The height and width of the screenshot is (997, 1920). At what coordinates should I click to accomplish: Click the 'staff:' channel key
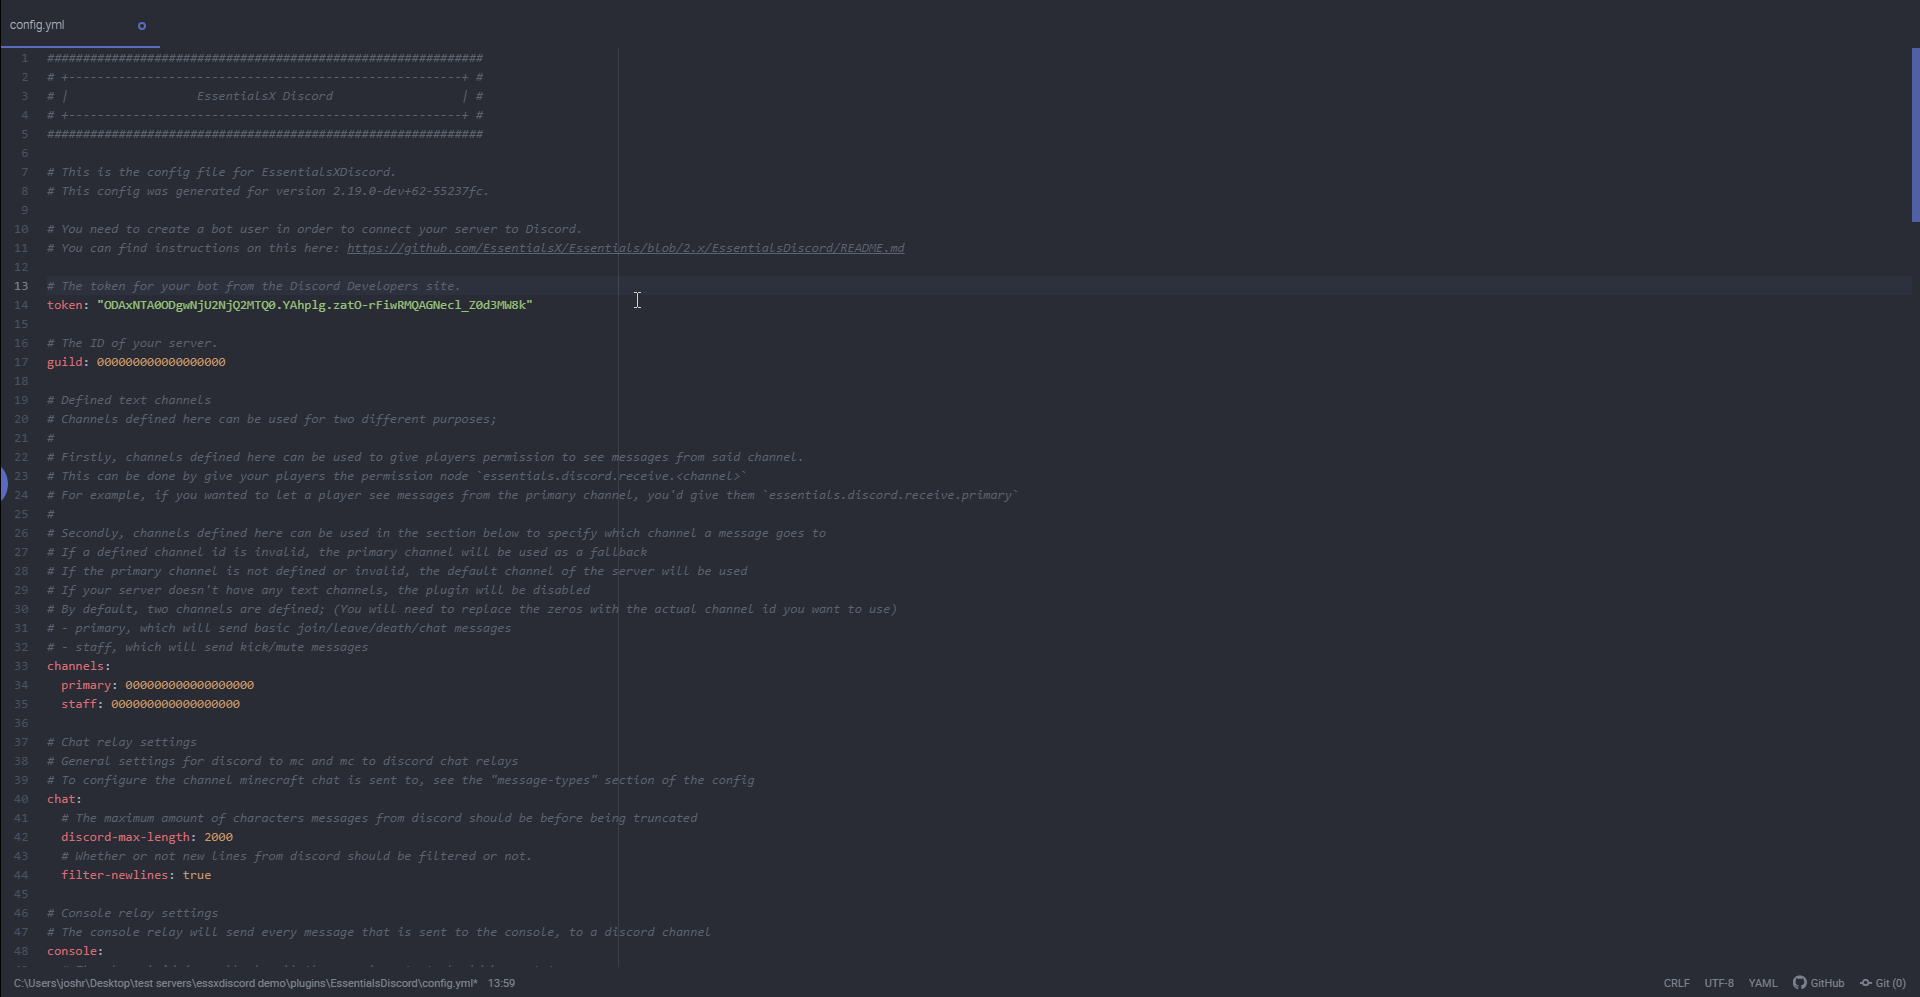82,704
